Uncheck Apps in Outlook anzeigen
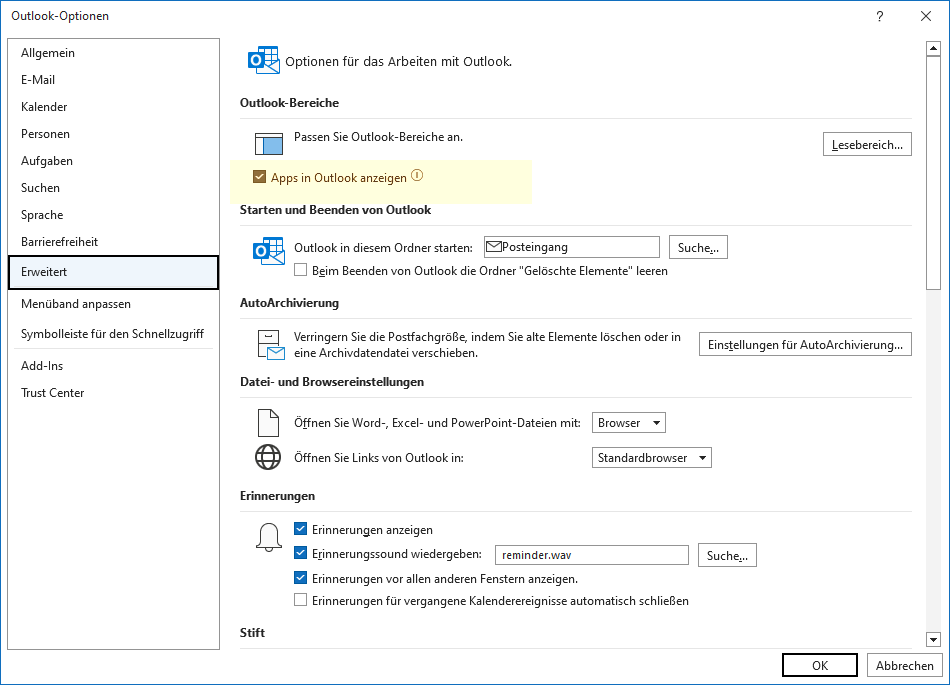The height and width of the screenshot is (685, 950). pyautogui.click(x=259, y=177)
